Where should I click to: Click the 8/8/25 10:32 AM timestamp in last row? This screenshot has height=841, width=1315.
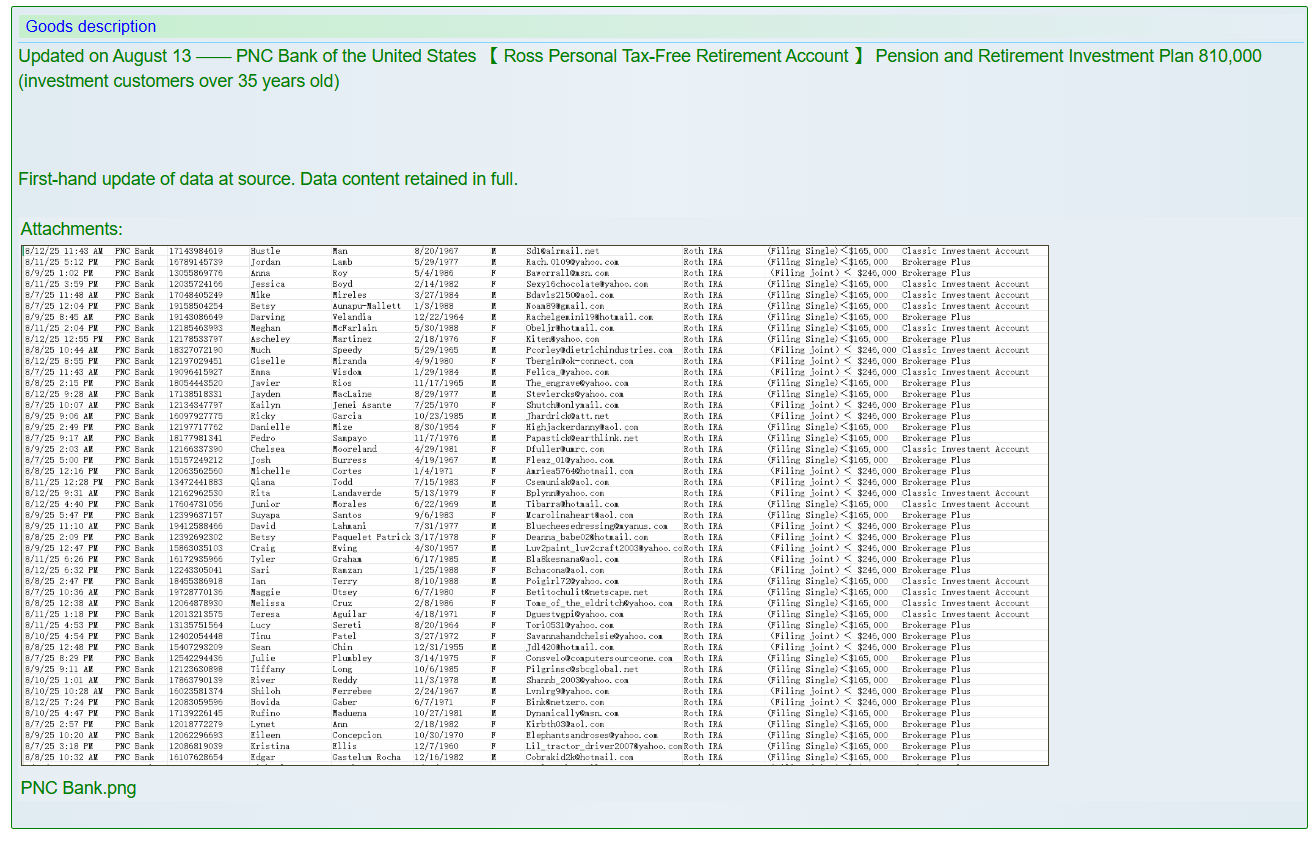click(61, 757)
